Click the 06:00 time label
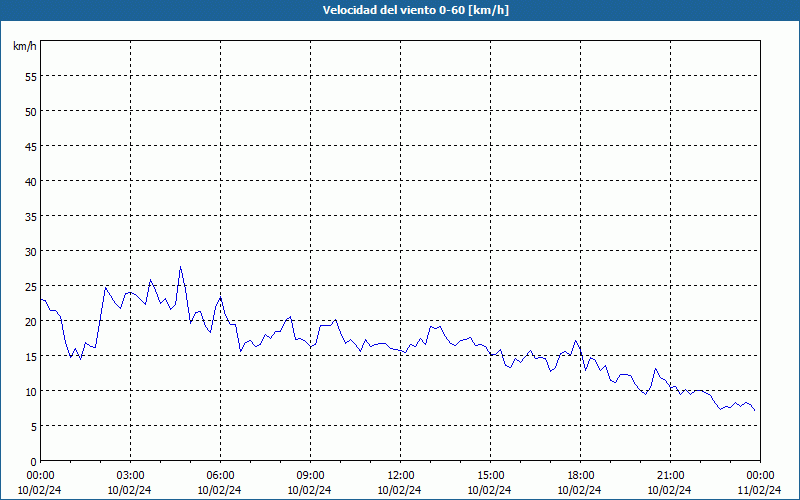 220,476
